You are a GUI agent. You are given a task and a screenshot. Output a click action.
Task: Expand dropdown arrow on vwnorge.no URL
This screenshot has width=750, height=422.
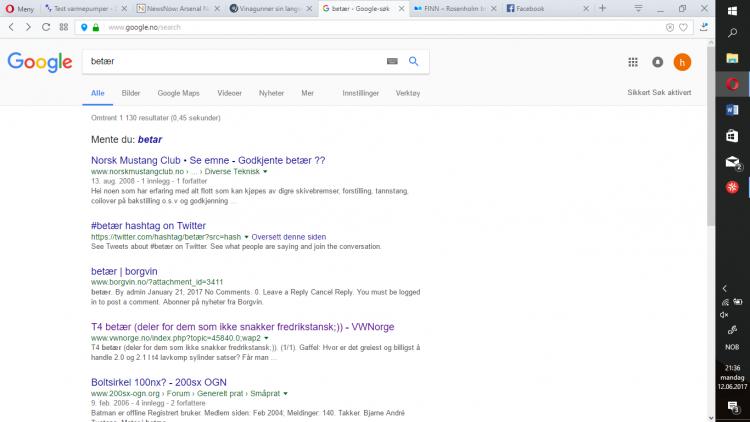266,338
